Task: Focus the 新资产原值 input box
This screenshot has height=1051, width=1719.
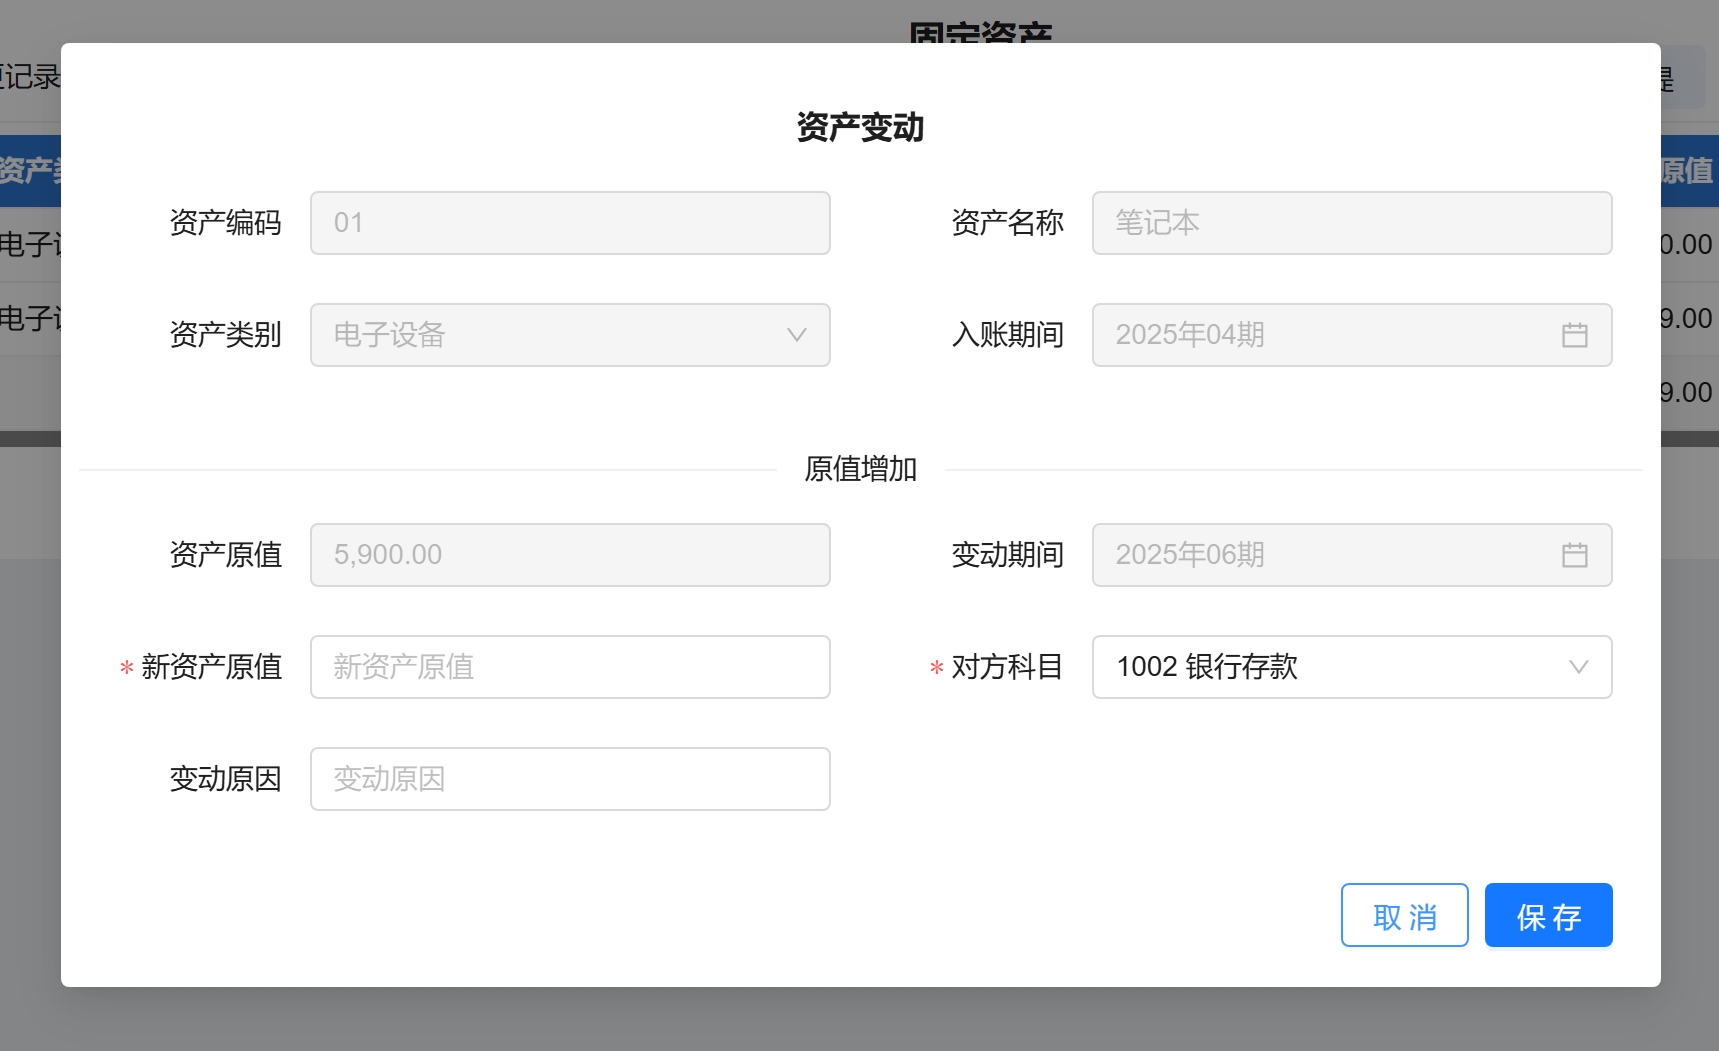Action: [569, 667]
